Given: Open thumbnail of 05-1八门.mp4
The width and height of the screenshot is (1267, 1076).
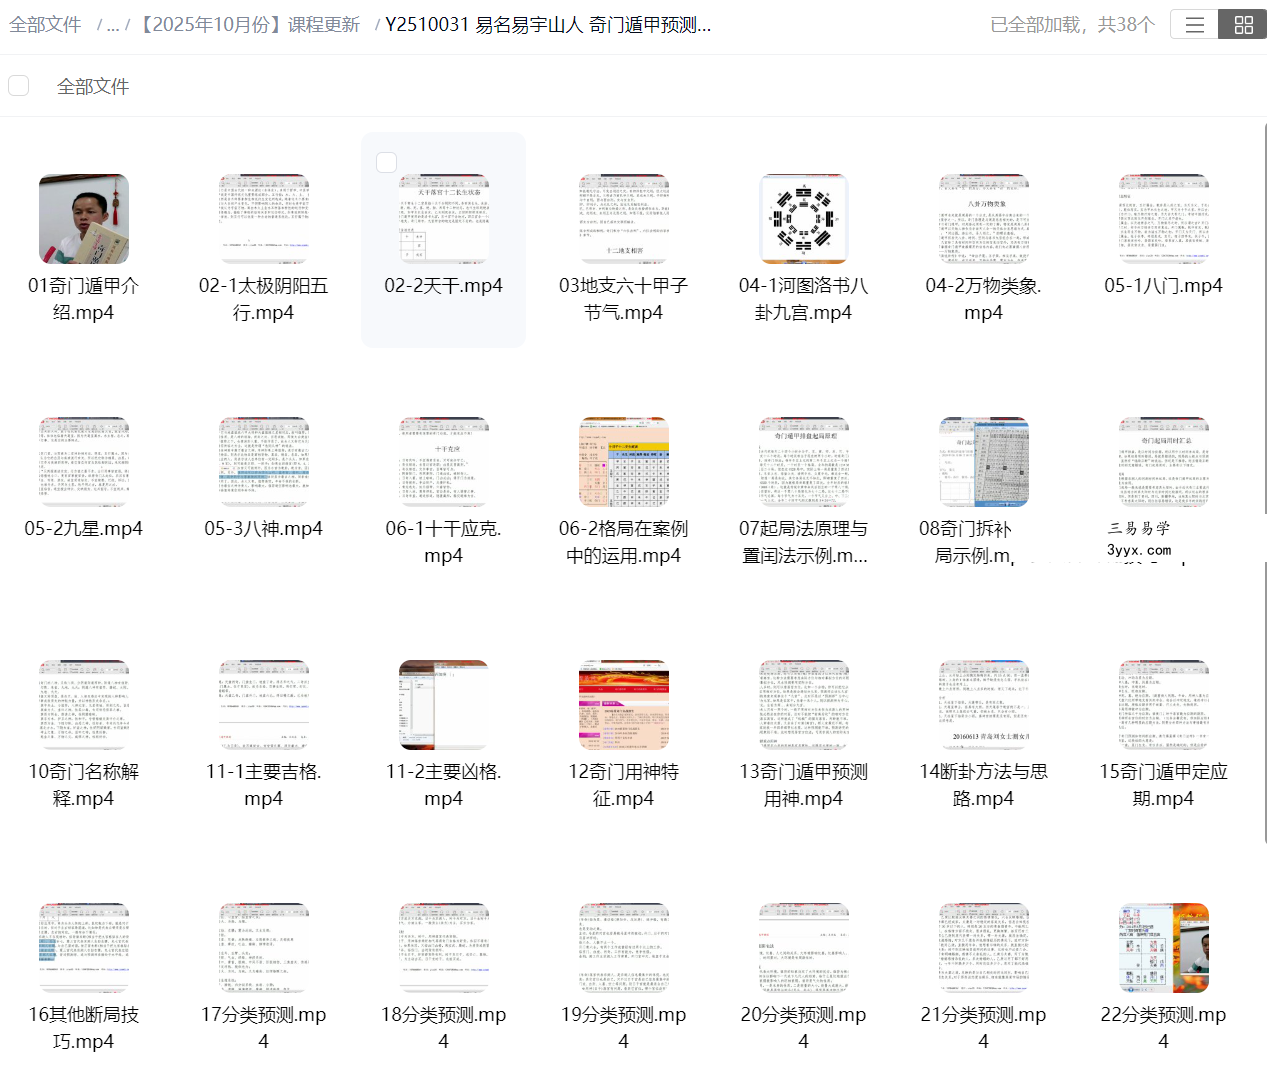Looking at the screenshot, I should (x=1164, y=219).
